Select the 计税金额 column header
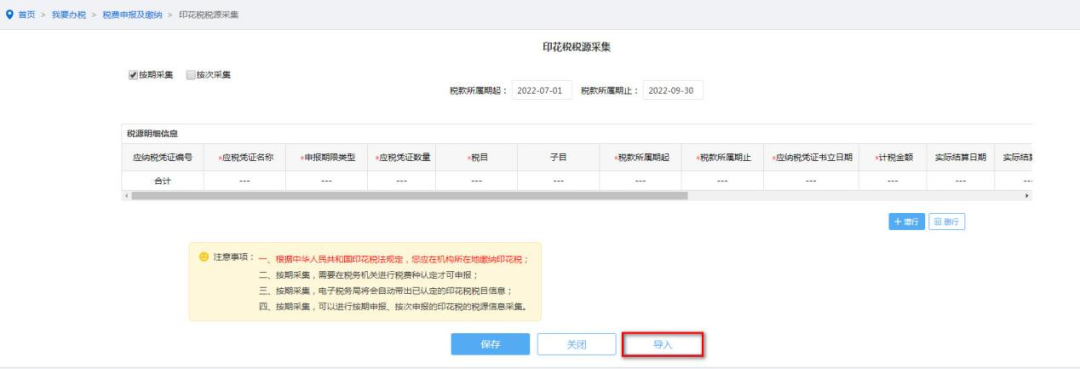The image size is (1080, 369). click(893, 158)
